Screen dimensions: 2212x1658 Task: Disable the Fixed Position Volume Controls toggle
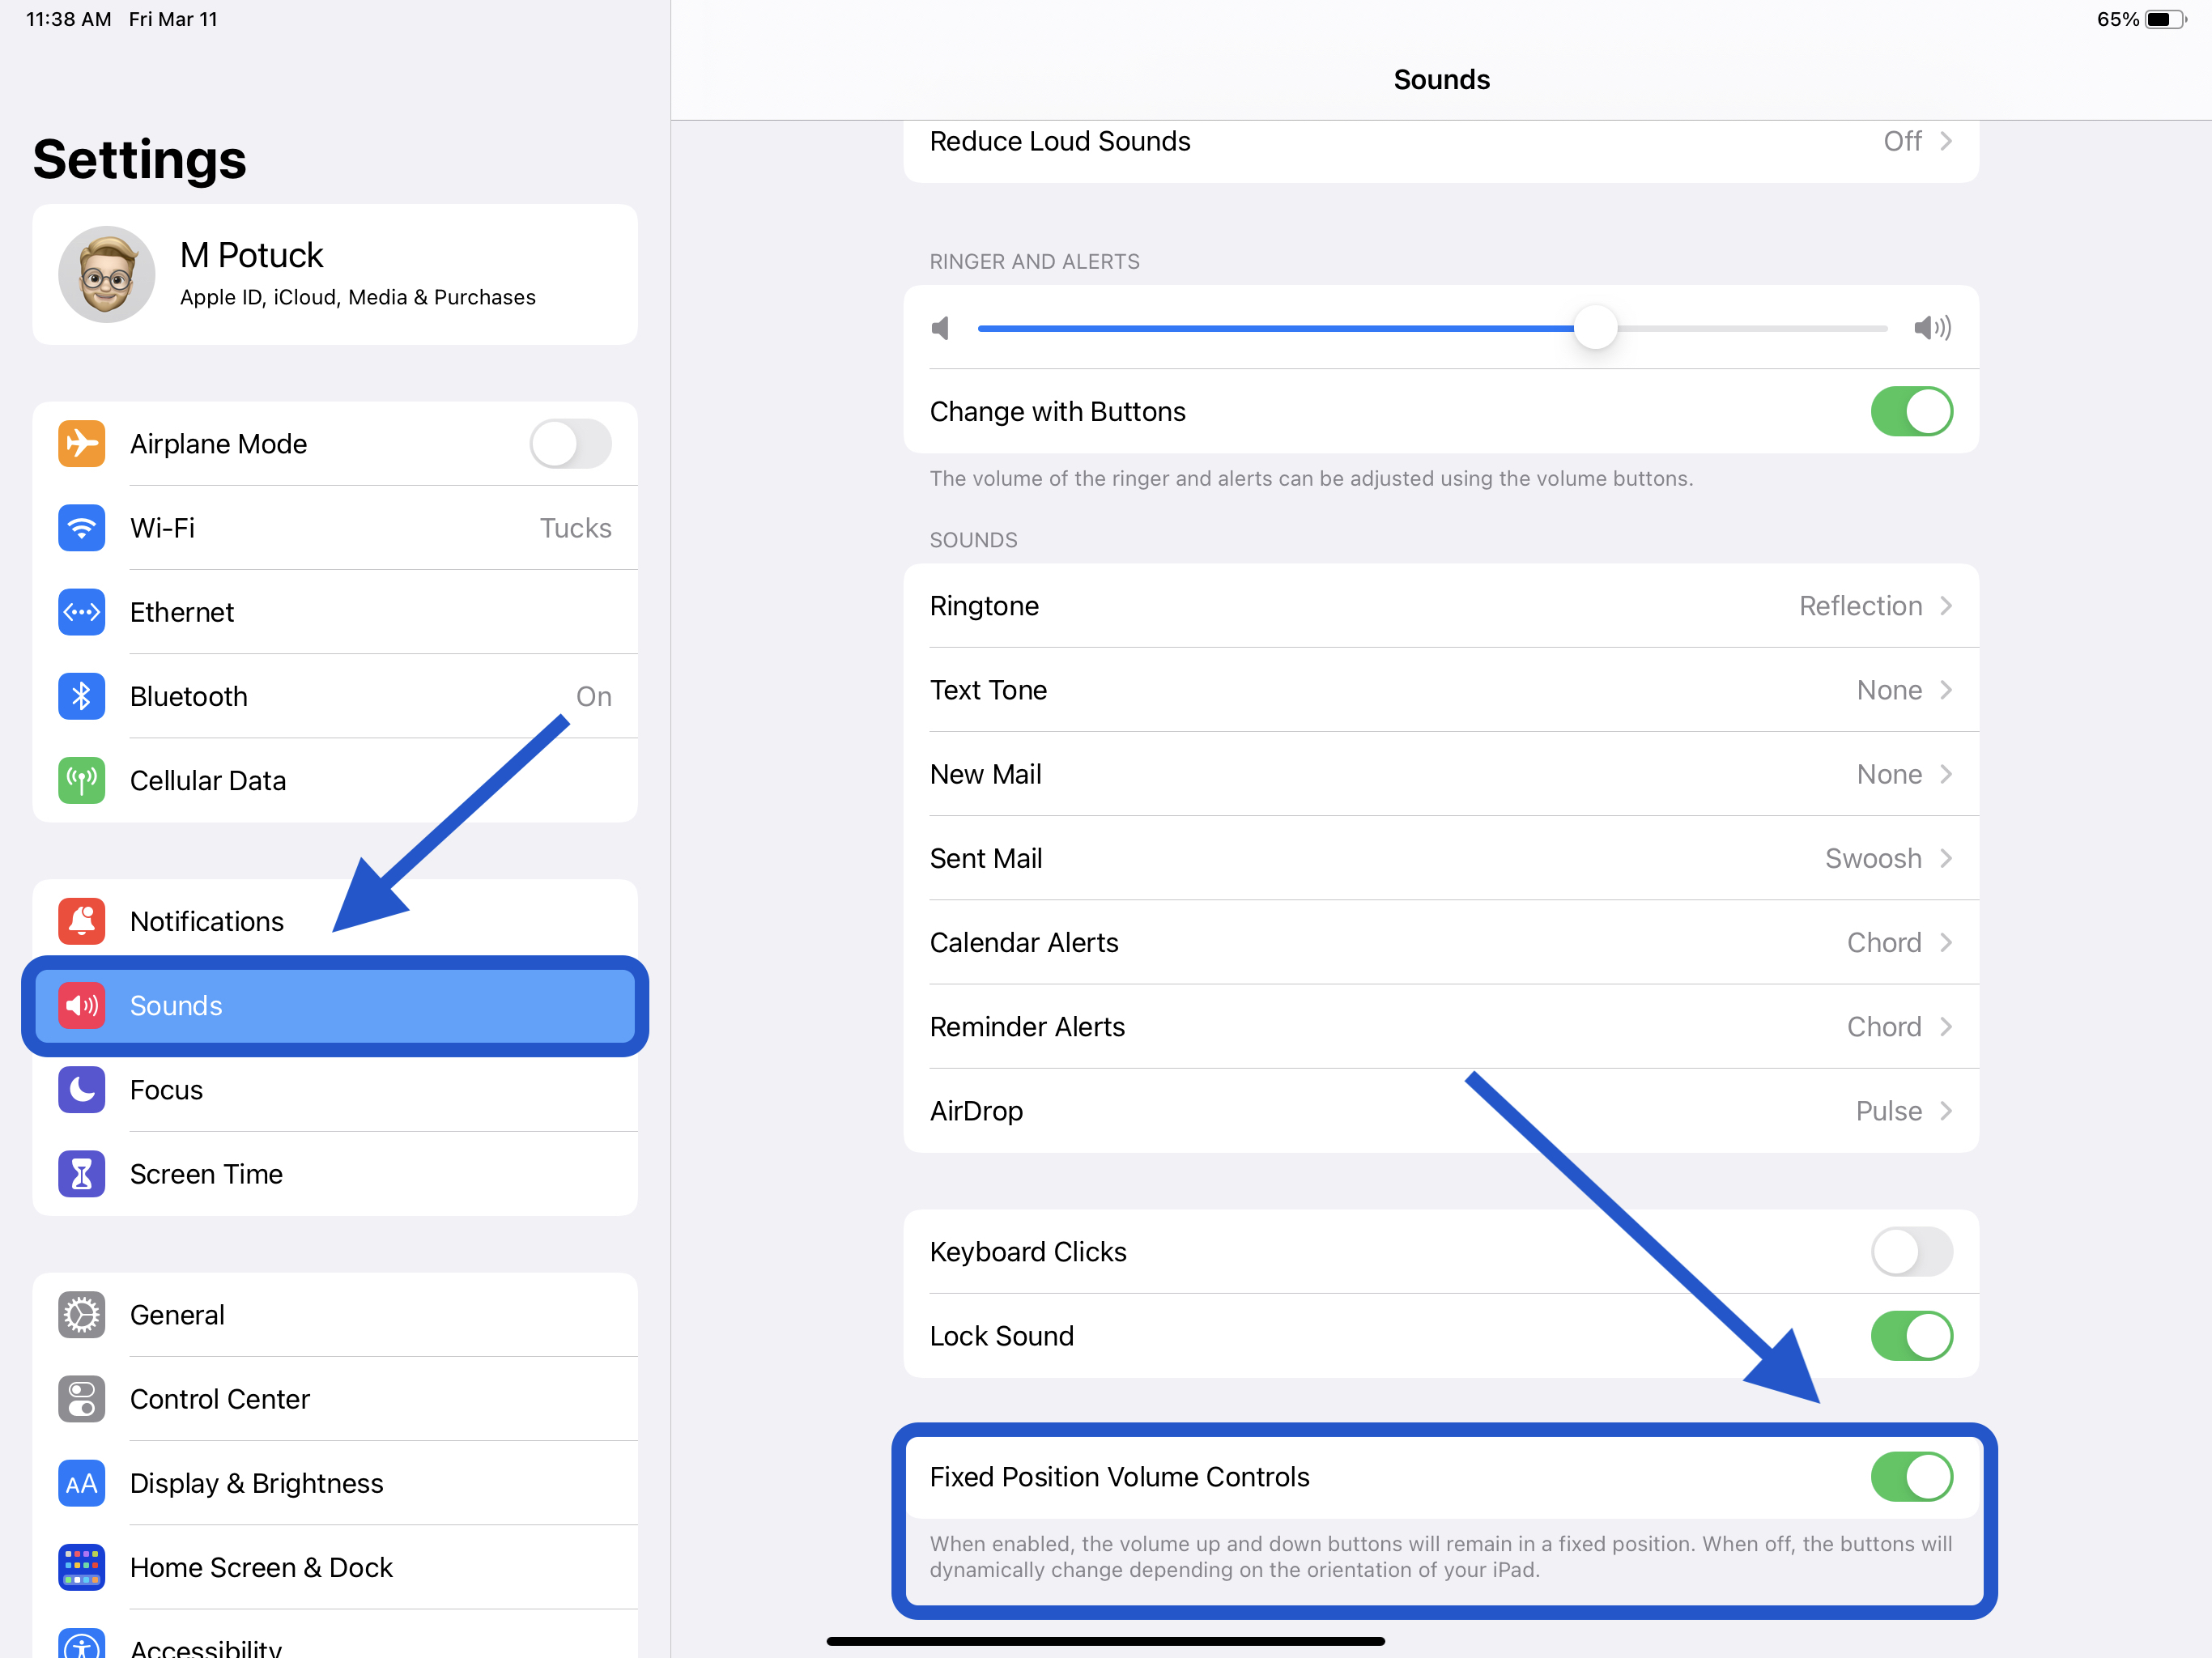(x=1911, y=1477)
